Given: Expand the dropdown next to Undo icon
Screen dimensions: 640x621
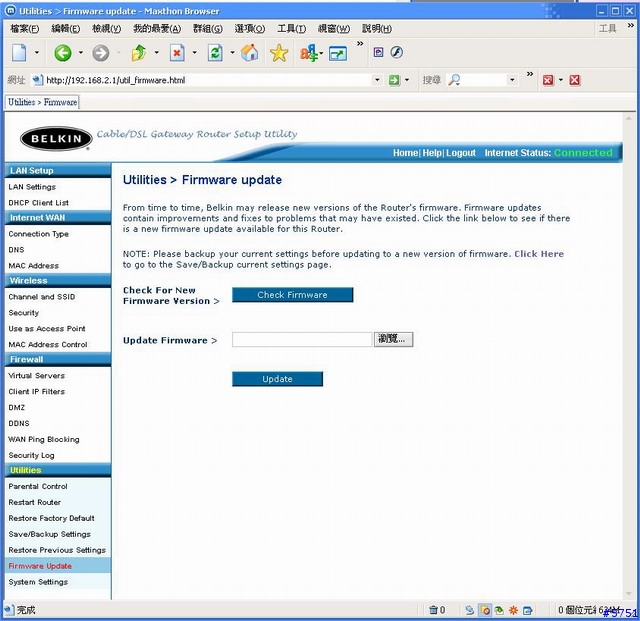Looking at the screenshot, I should pos(156,52).
